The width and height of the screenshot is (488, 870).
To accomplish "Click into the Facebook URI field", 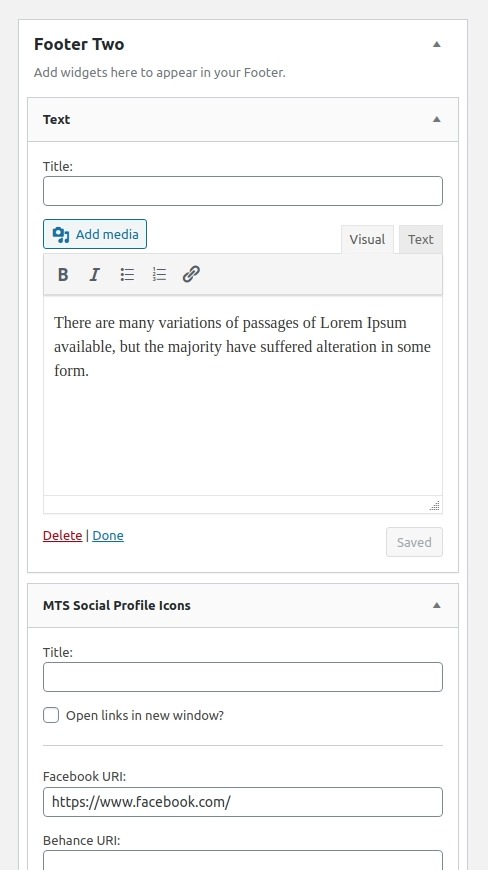I will pos(243,802).
